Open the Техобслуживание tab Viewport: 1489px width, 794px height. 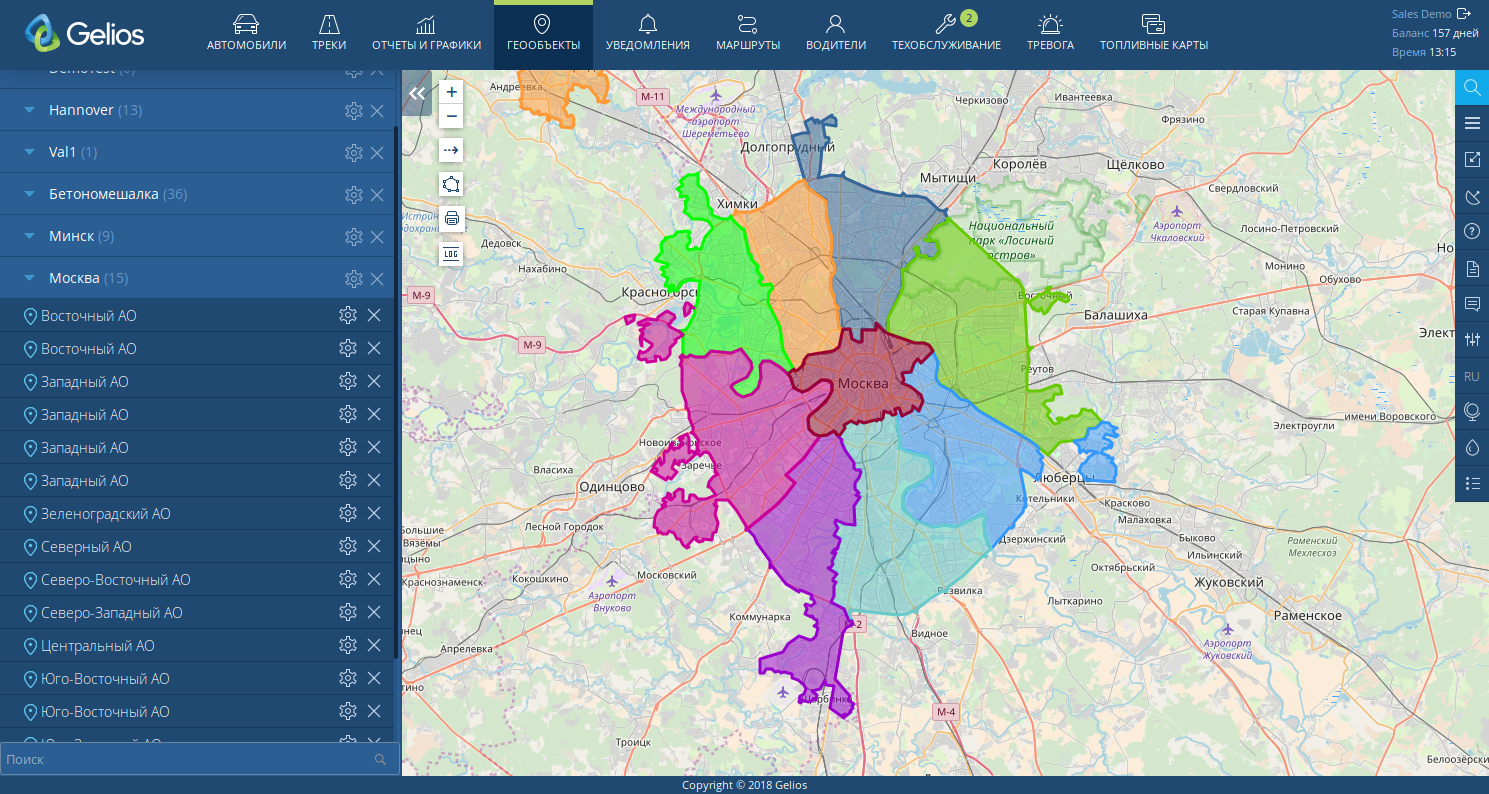tap(946, 34)
